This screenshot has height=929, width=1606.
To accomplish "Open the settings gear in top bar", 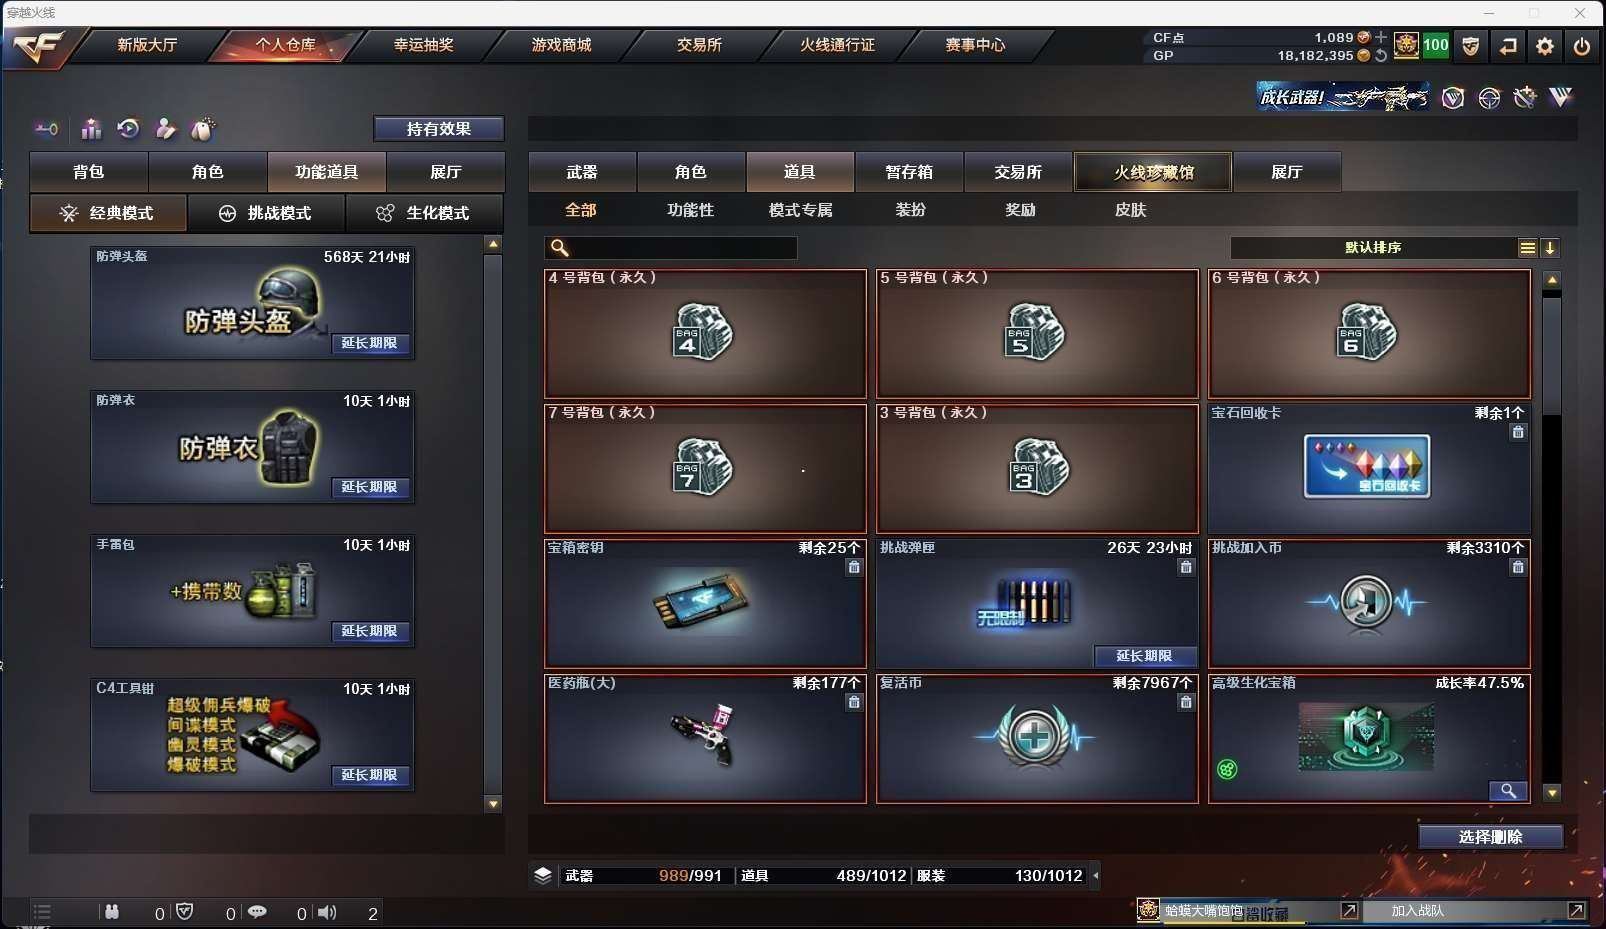I will [1544, 46].
